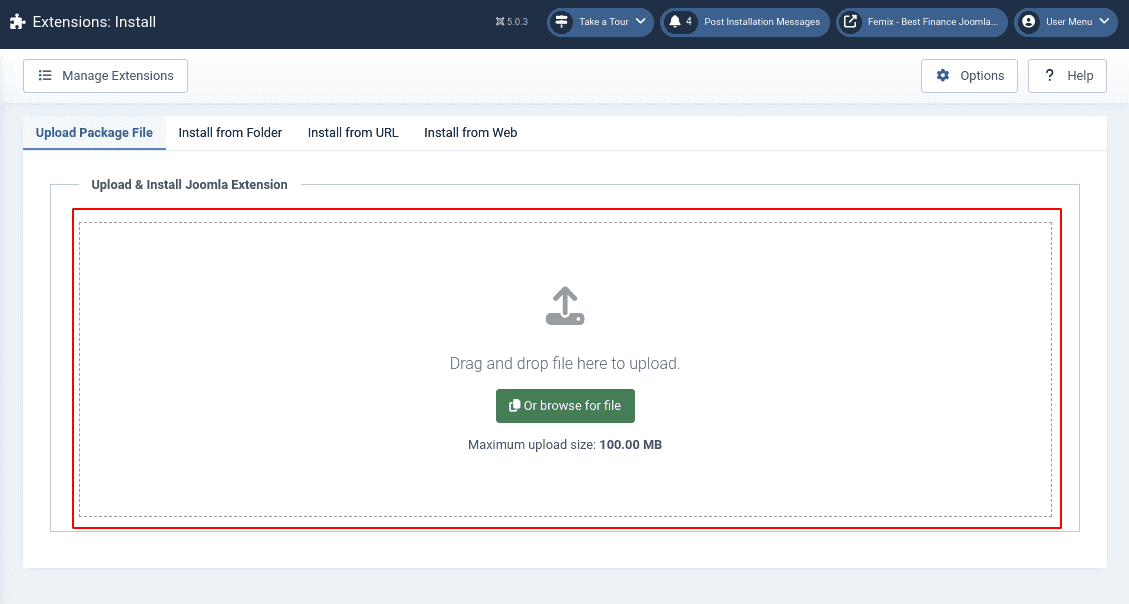Select the Upload Package File tab
Screen dimensions: 1129x604
pos(94,133)
